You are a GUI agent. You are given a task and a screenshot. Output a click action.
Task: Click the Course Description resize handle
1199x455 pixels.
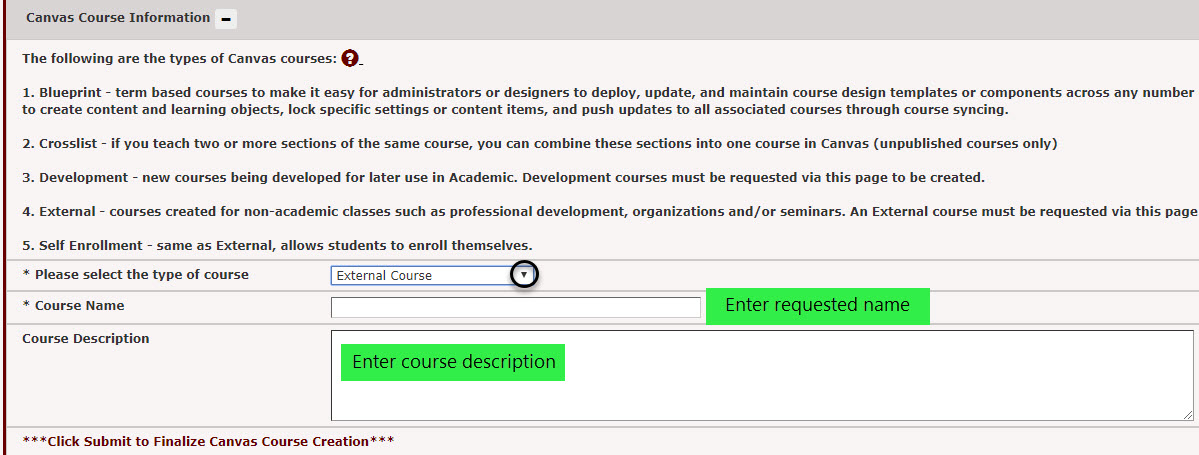[1188, 414]
